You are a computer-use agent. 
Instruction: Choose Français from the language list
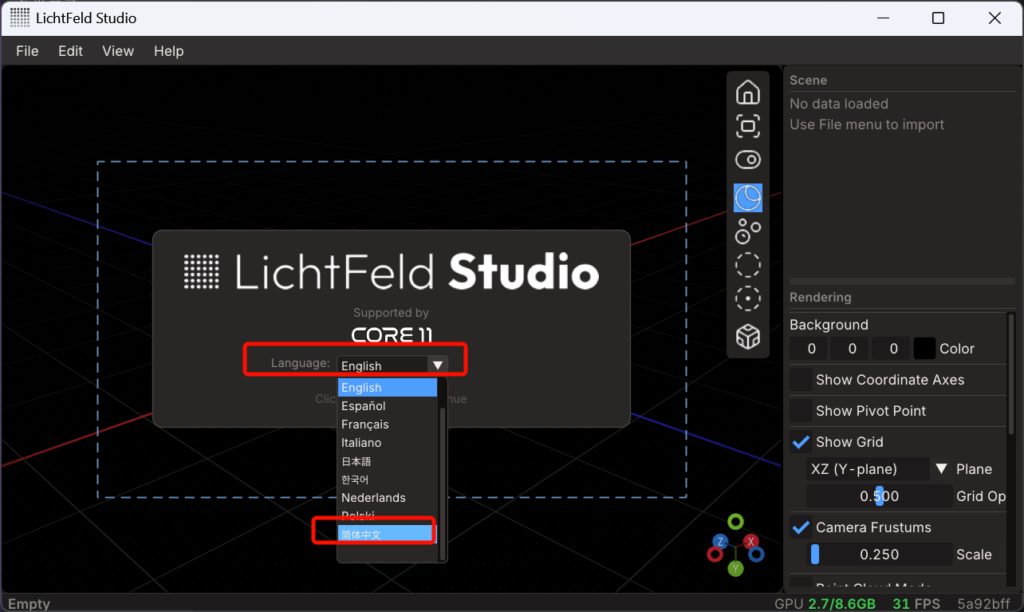pos(365,424)
